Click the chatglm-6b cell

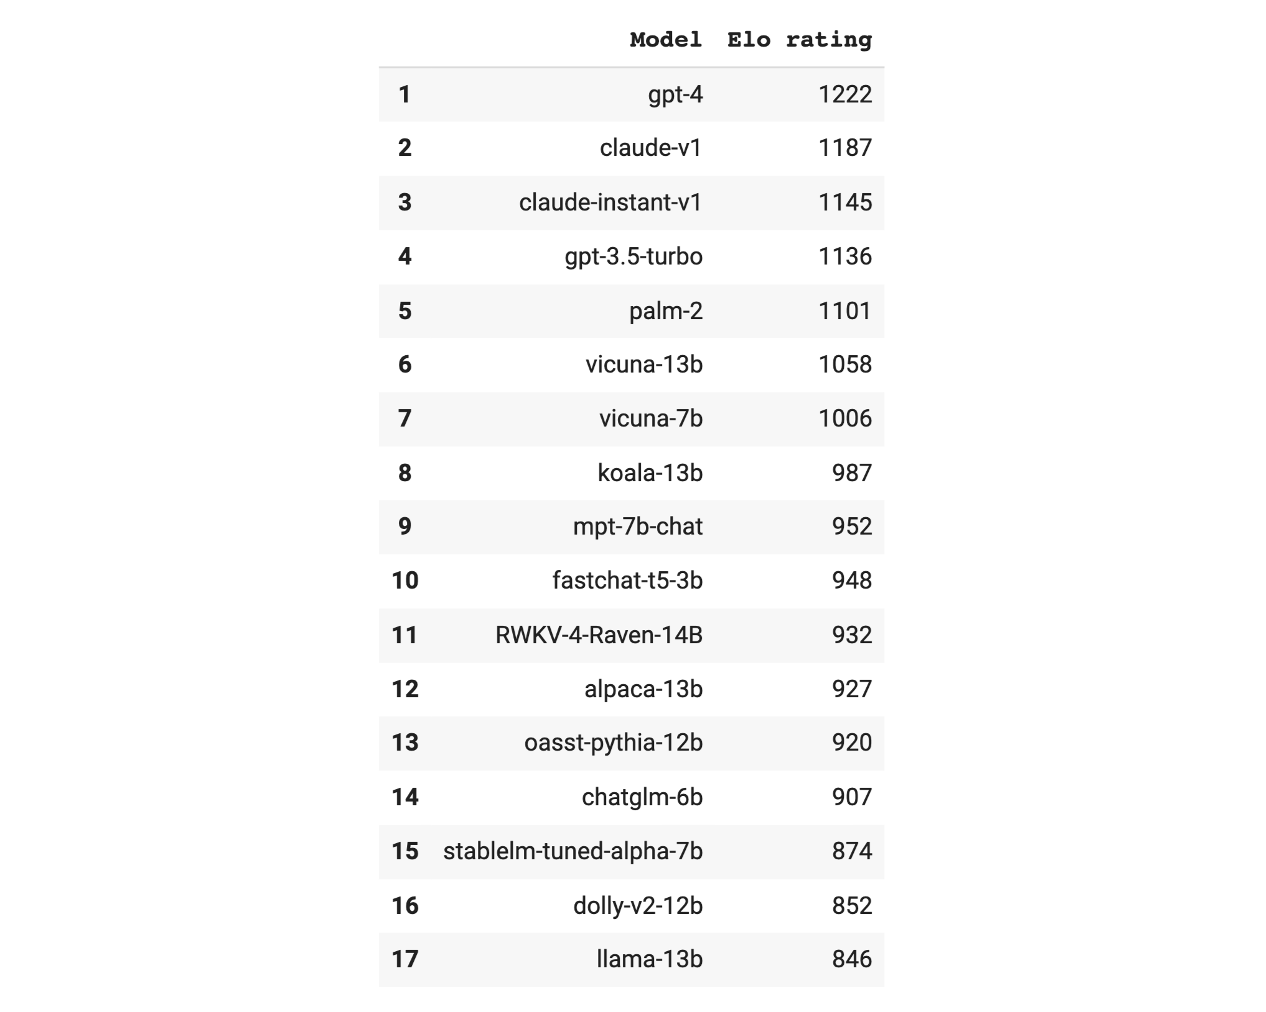click(642, 797)
